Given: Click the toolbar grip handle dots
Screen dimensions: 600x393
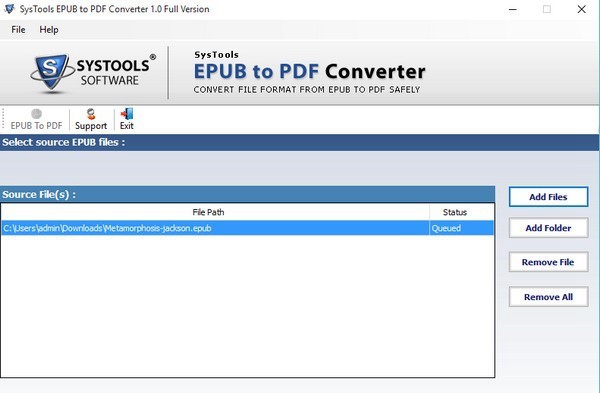Looking at the screenshot, I should (x=3, y=119).
